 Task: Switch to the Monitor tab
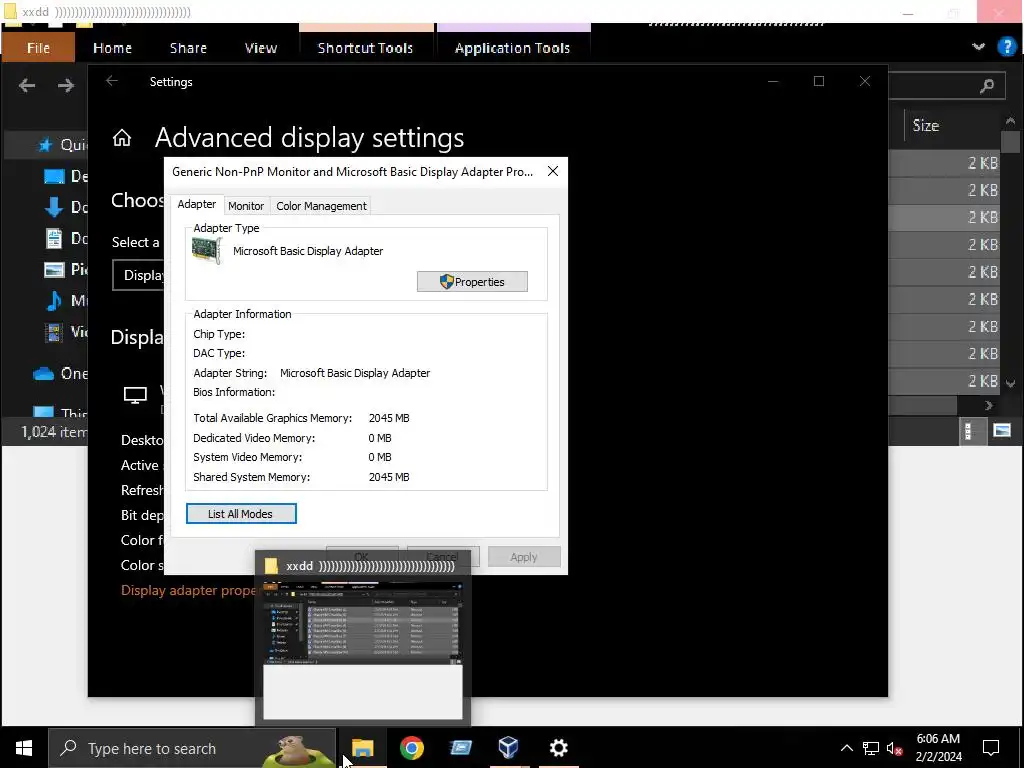pos(246,206)
